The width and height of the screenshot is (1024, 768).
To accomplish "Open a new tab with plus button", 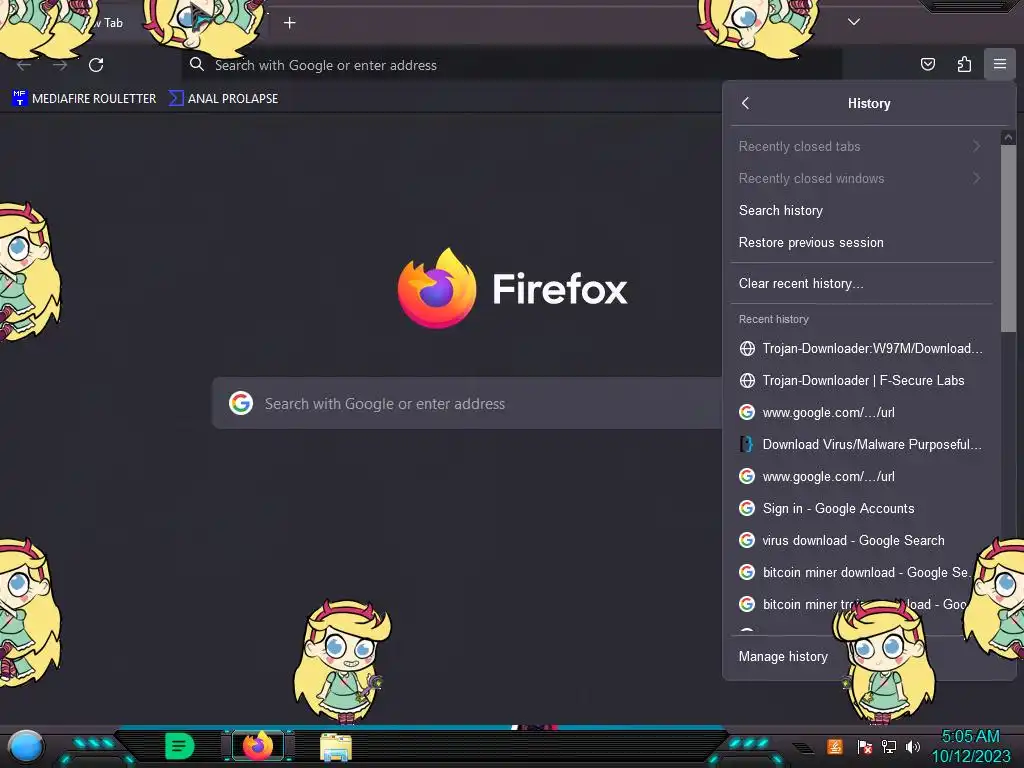I will point(289,23).
